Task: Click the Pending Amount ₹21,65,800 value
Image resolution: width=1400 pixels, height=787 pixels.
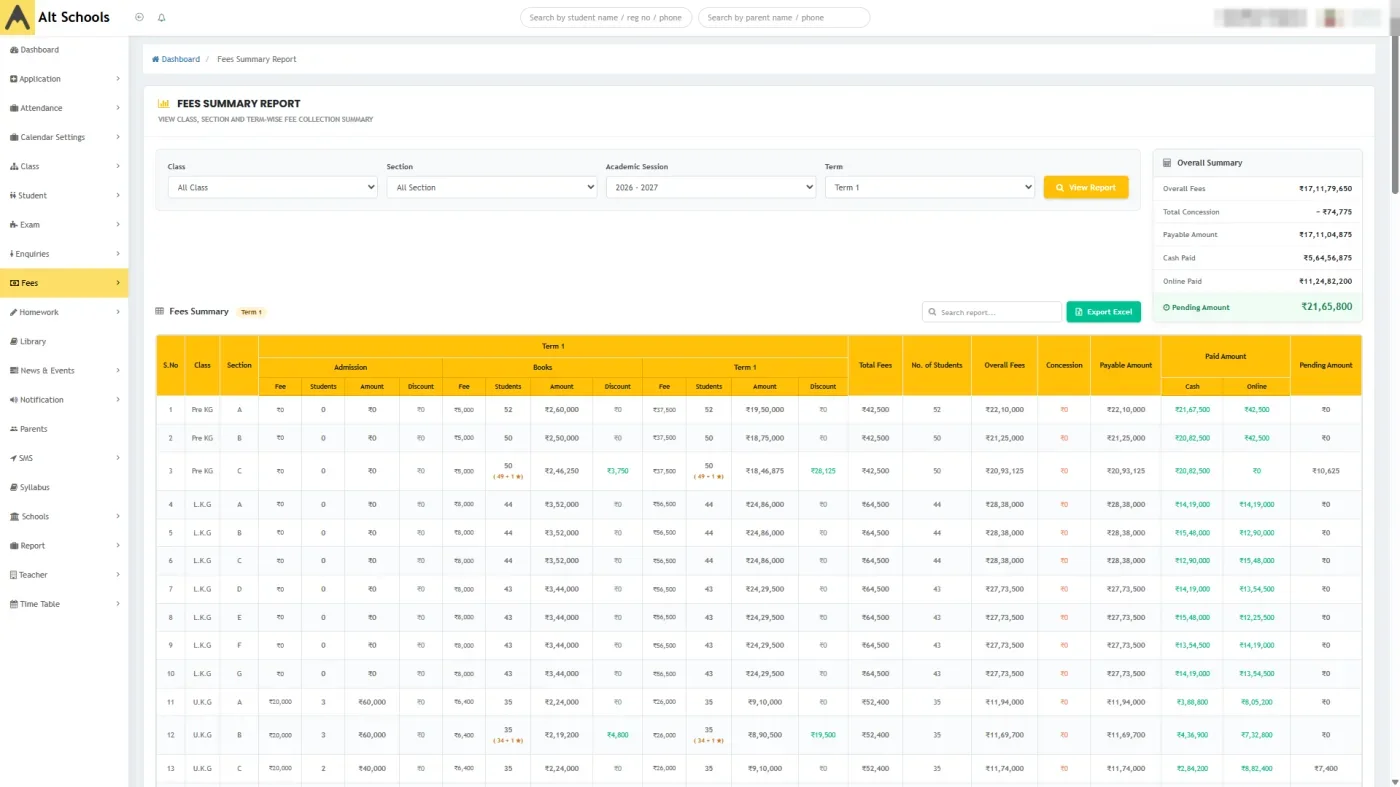Action: (1326, 307)
